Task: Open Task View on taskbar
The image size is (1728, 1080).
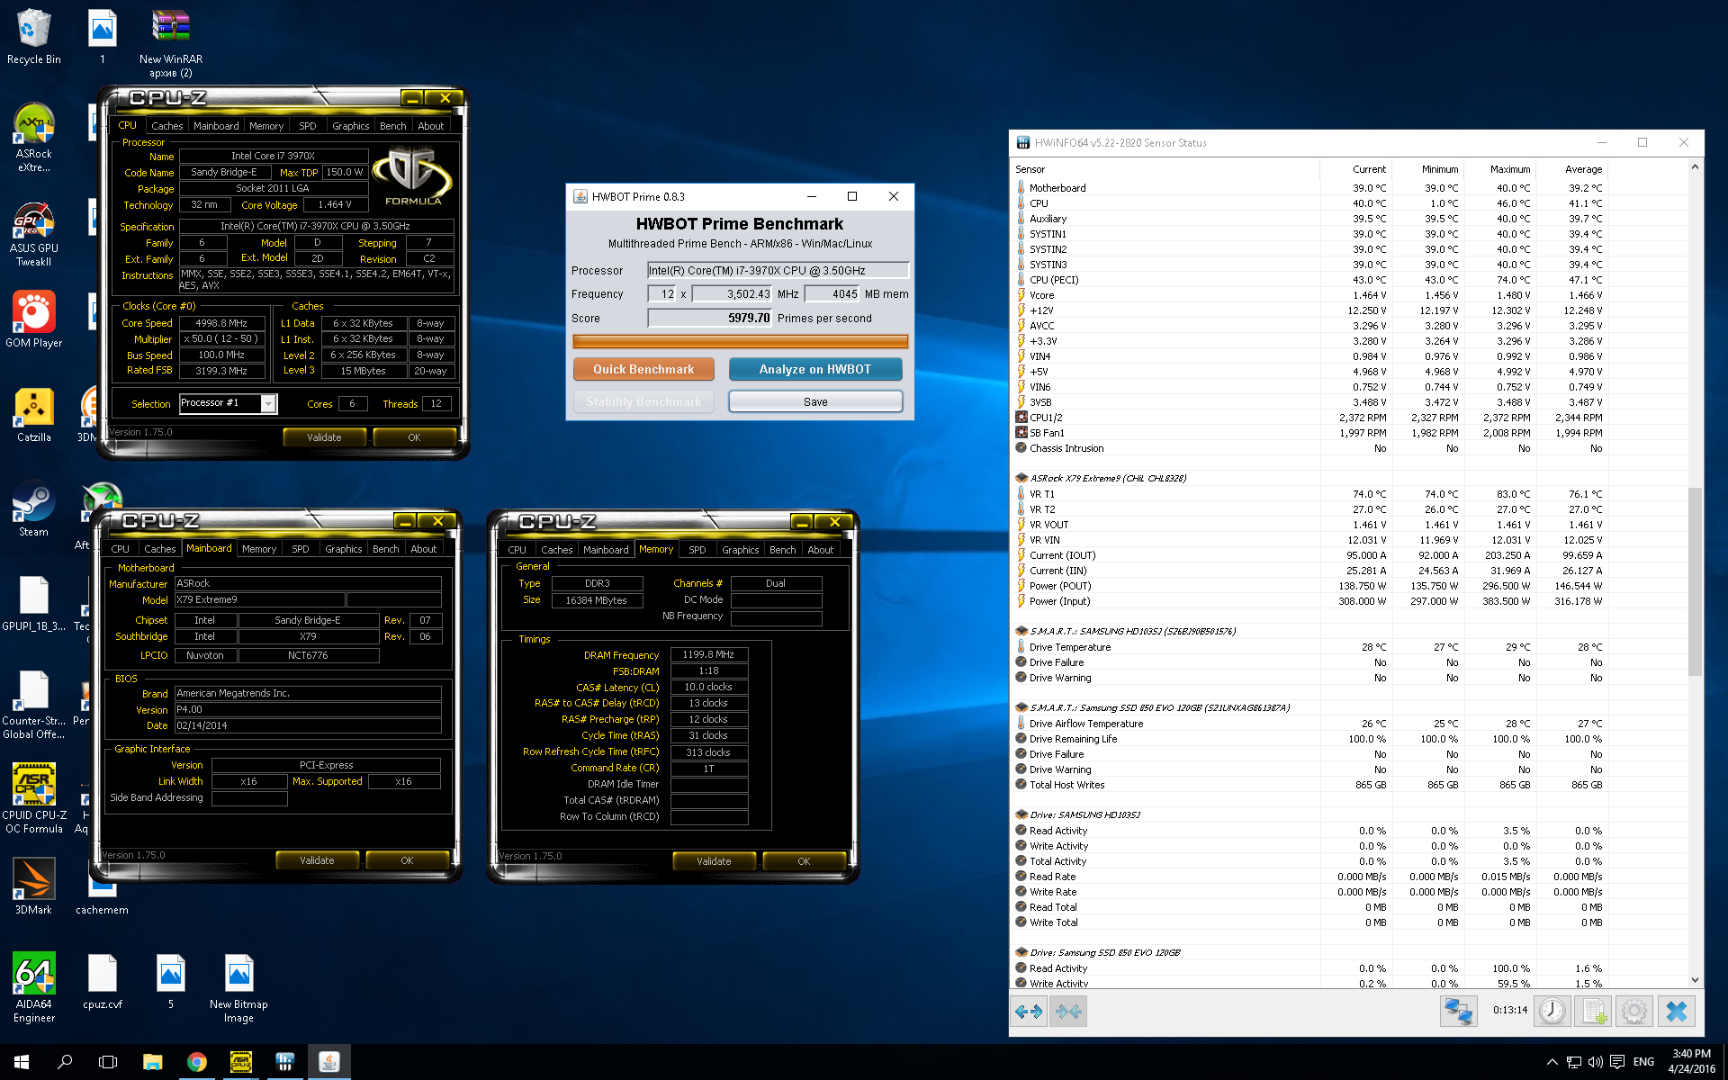Action: [108, 1062]
